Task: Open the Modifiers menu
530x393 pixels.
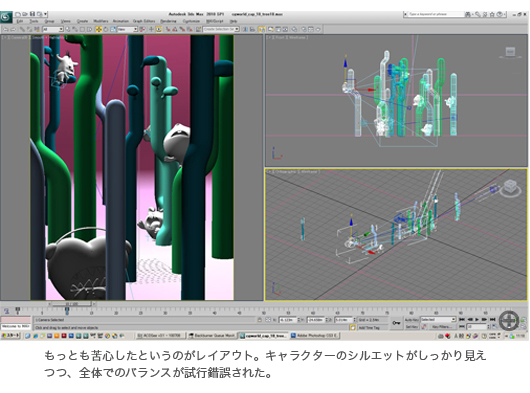Action: coord(101,21)
